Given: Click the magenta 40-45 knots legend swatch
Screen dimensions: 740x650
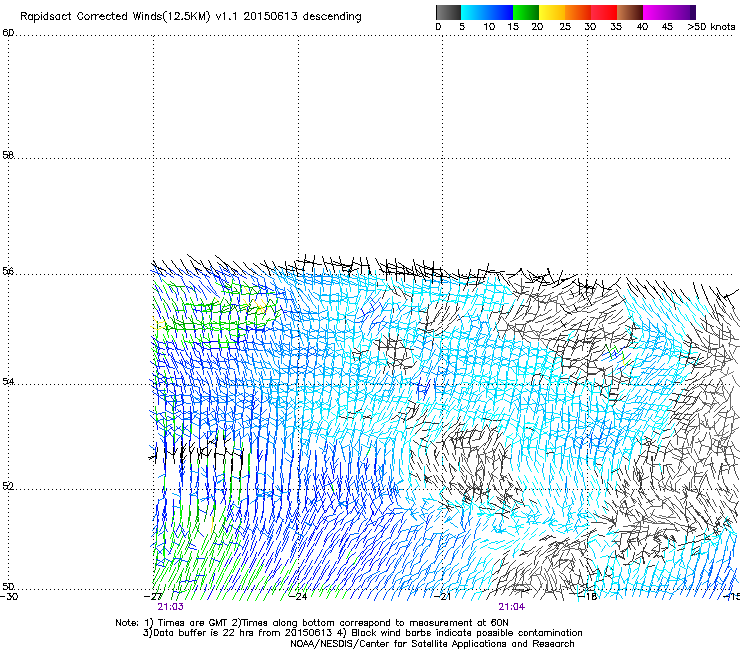Looking at the screenshot, I should (656, 12).
